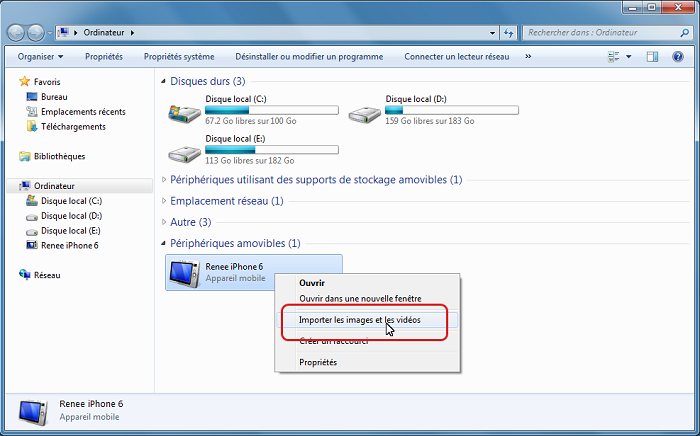Open the address bar history dropdown arrow

pos(492,33)
